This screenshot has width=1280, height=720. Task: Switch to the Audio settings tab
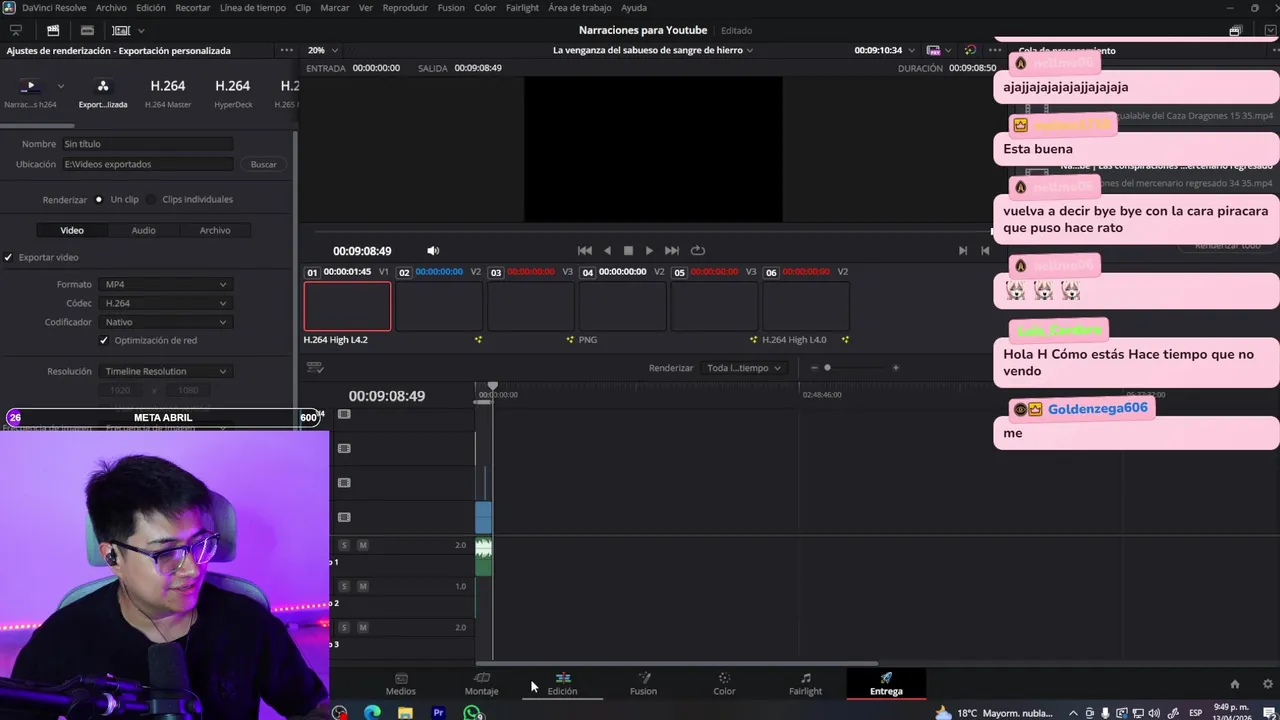tap(143, 230)
